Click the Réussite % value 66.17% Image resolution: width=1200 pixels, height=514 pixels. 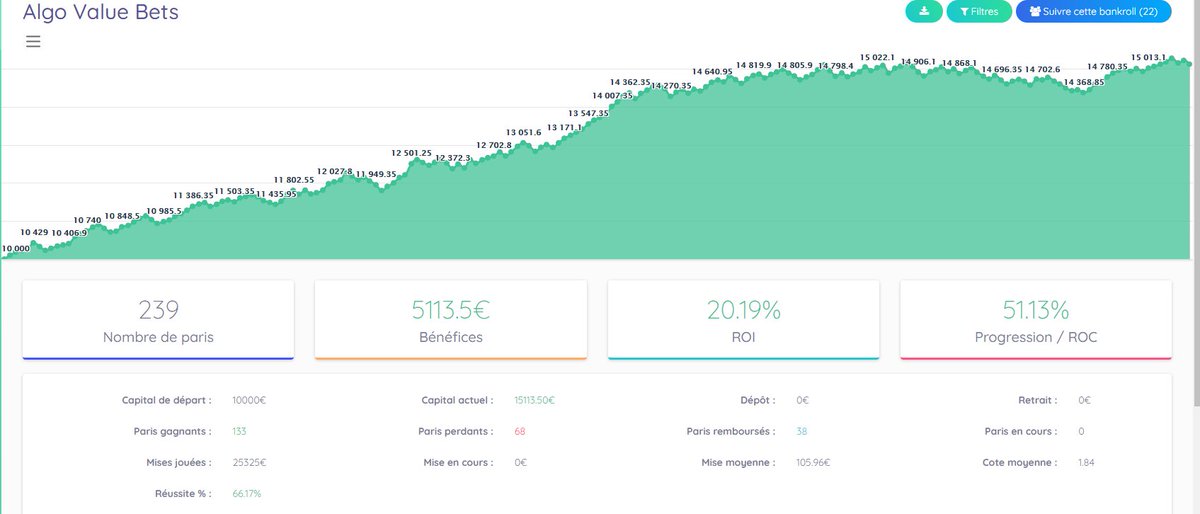click(246, 493)
